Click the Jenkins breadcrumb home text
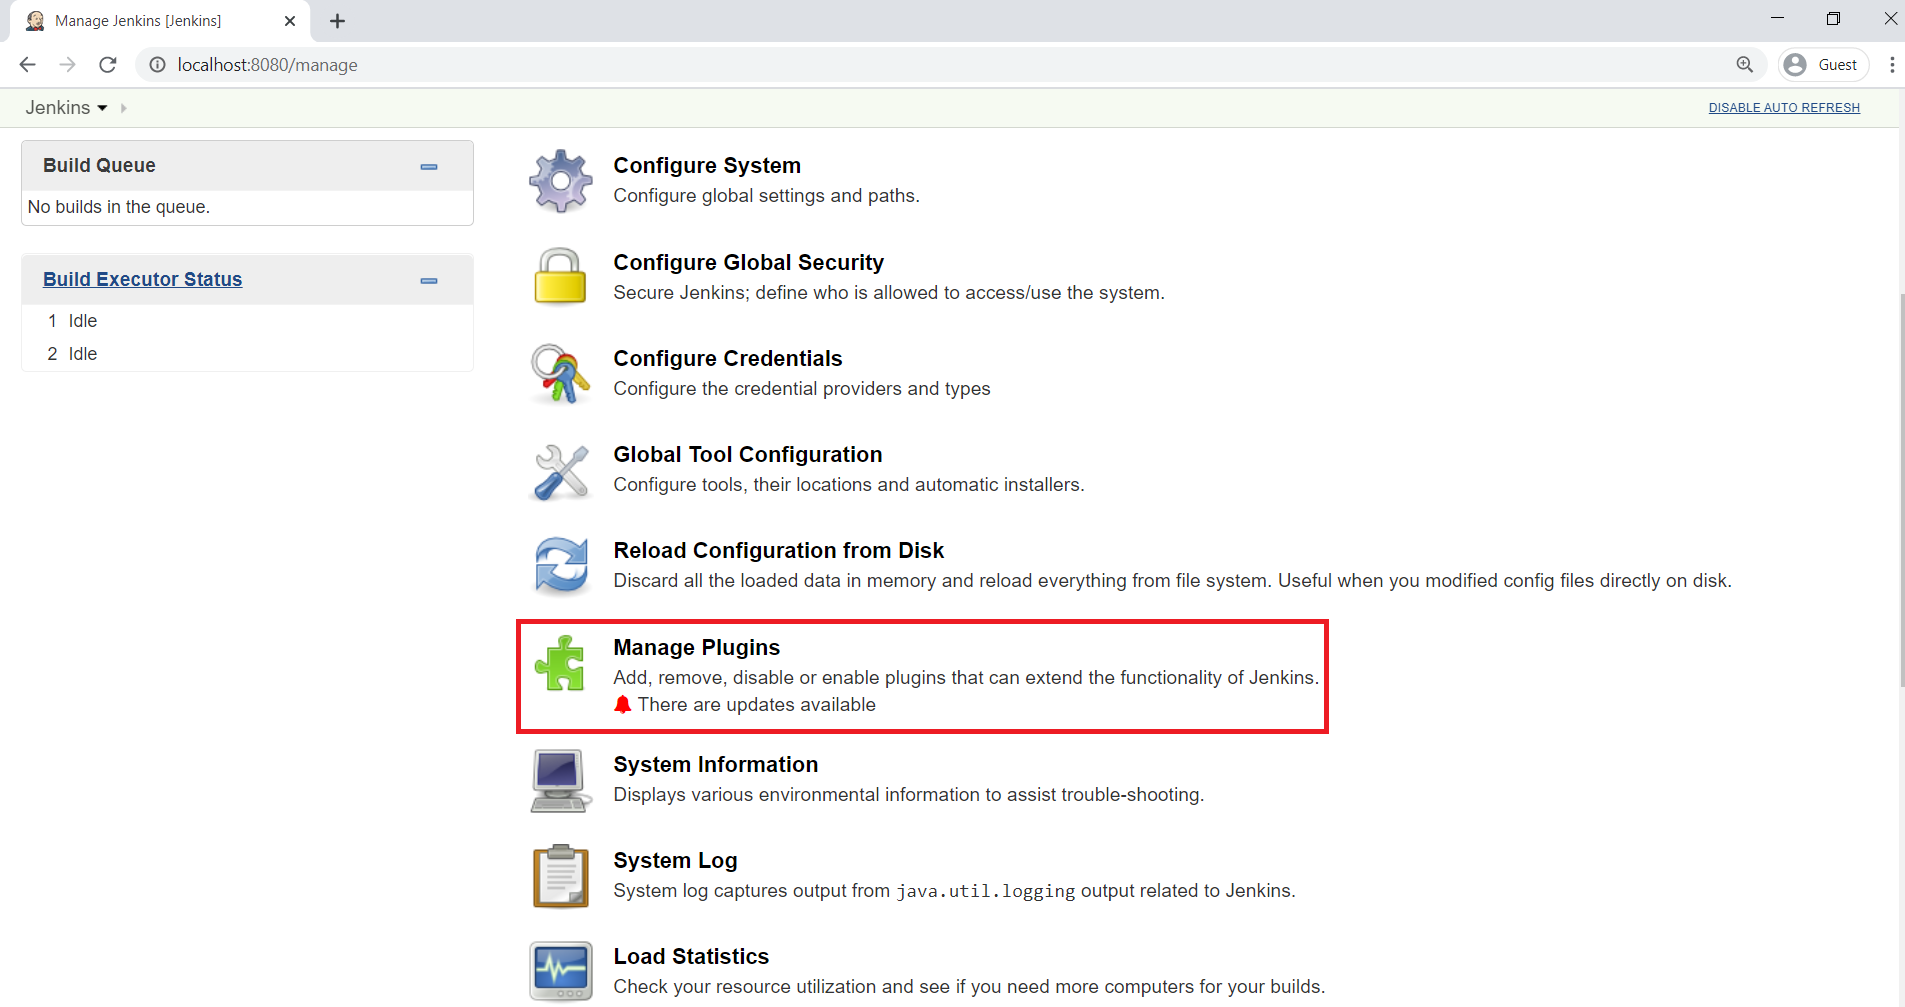This screenshot has height=1007, width=1905. pos(58,108)
